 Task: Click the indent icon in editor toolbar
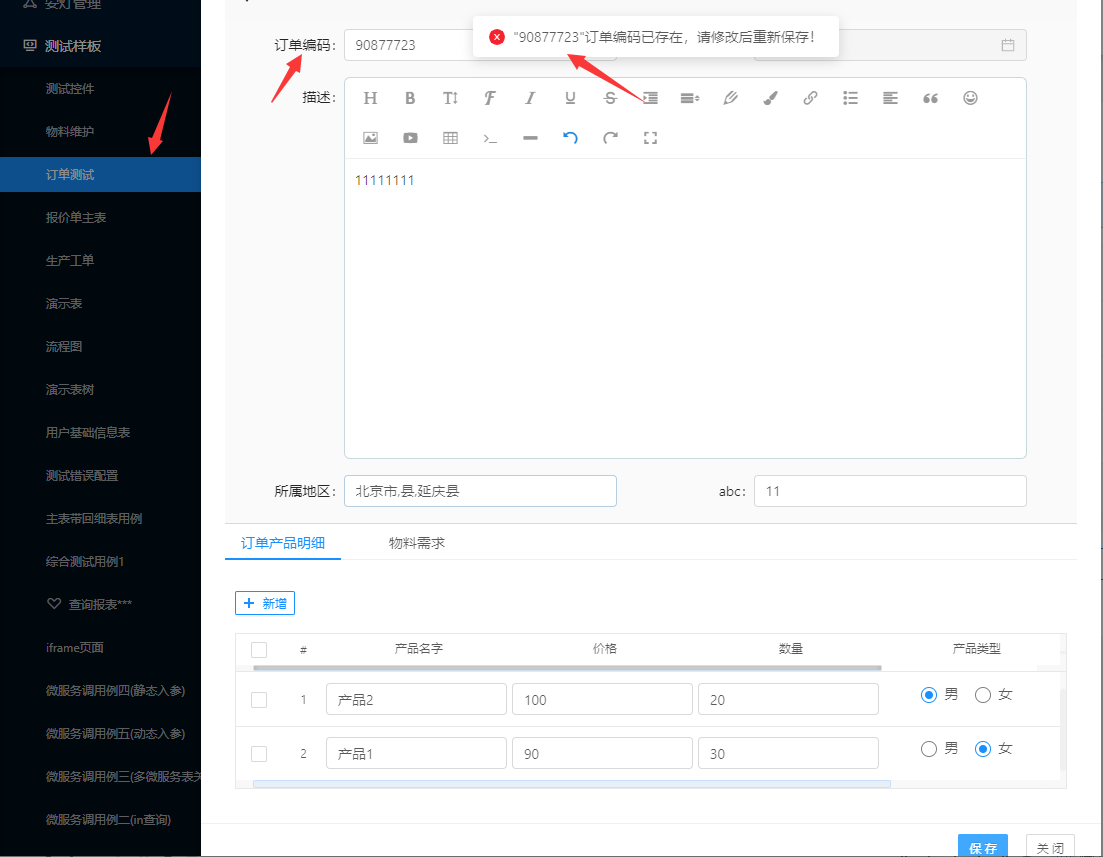[650, 98]
